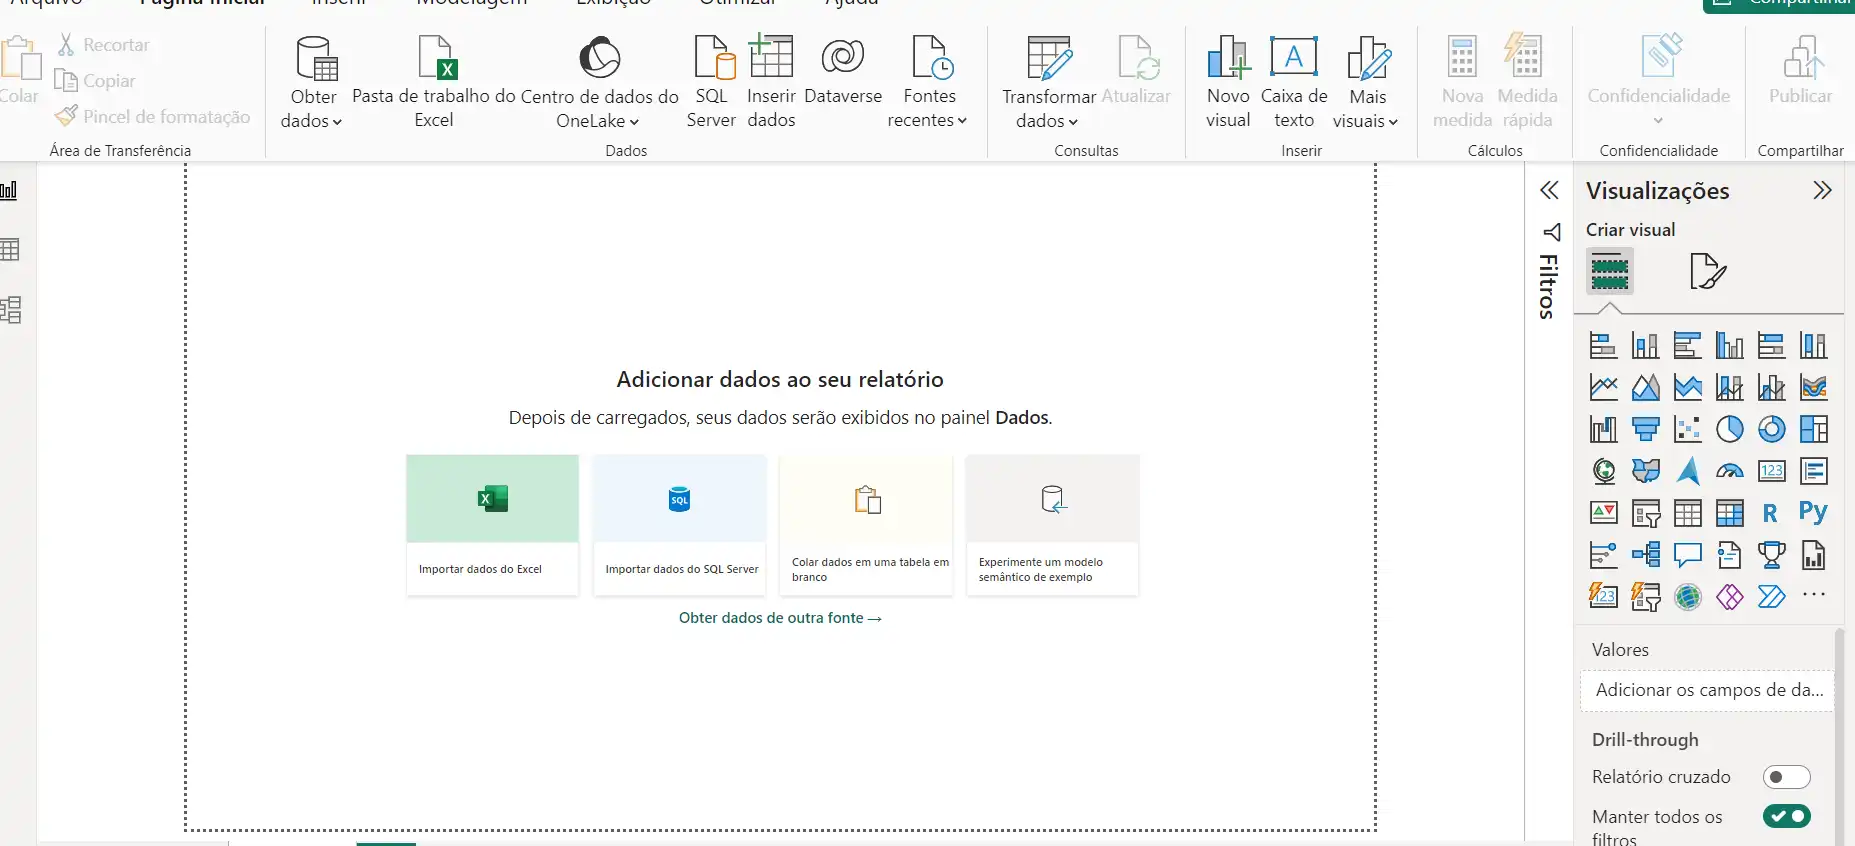Click Experimente um modelo semântico card
This screenshot has width=1855, height=846.
[x=1052, y=526]
